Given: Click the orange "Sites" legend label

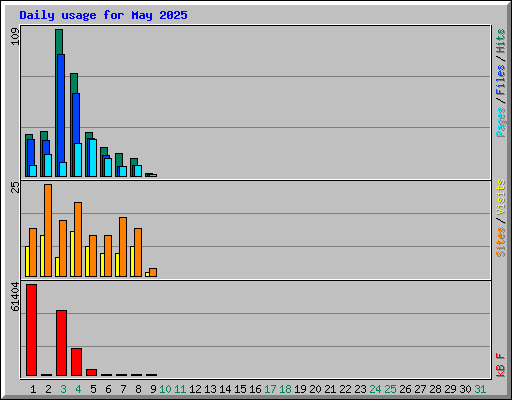Looking at the screenshot, I should click(501, 242).
